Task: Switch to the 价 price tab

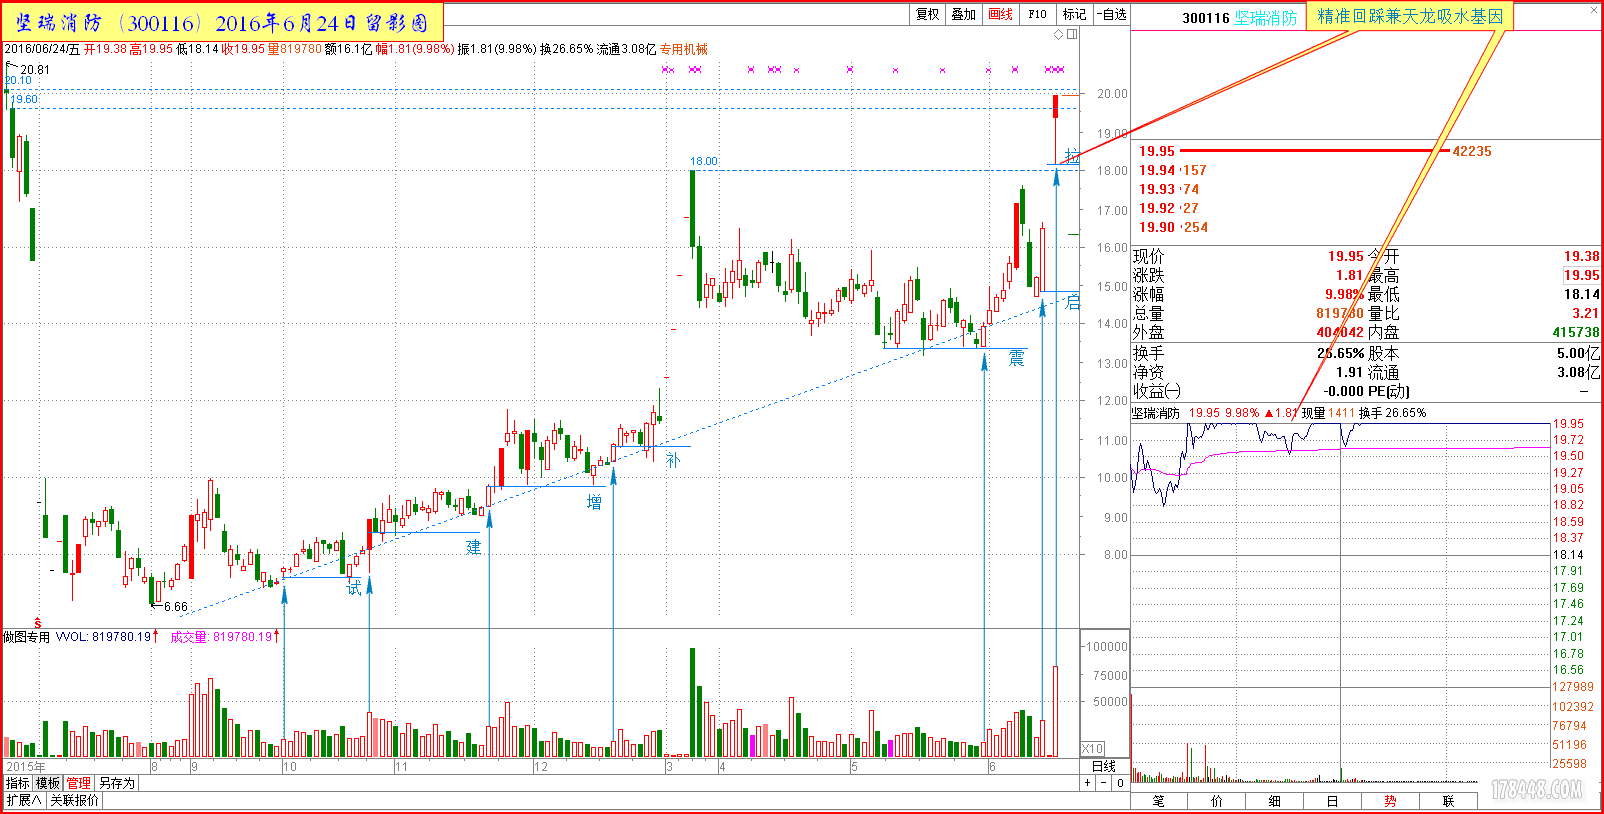Action: click(x=1217, y=801)
